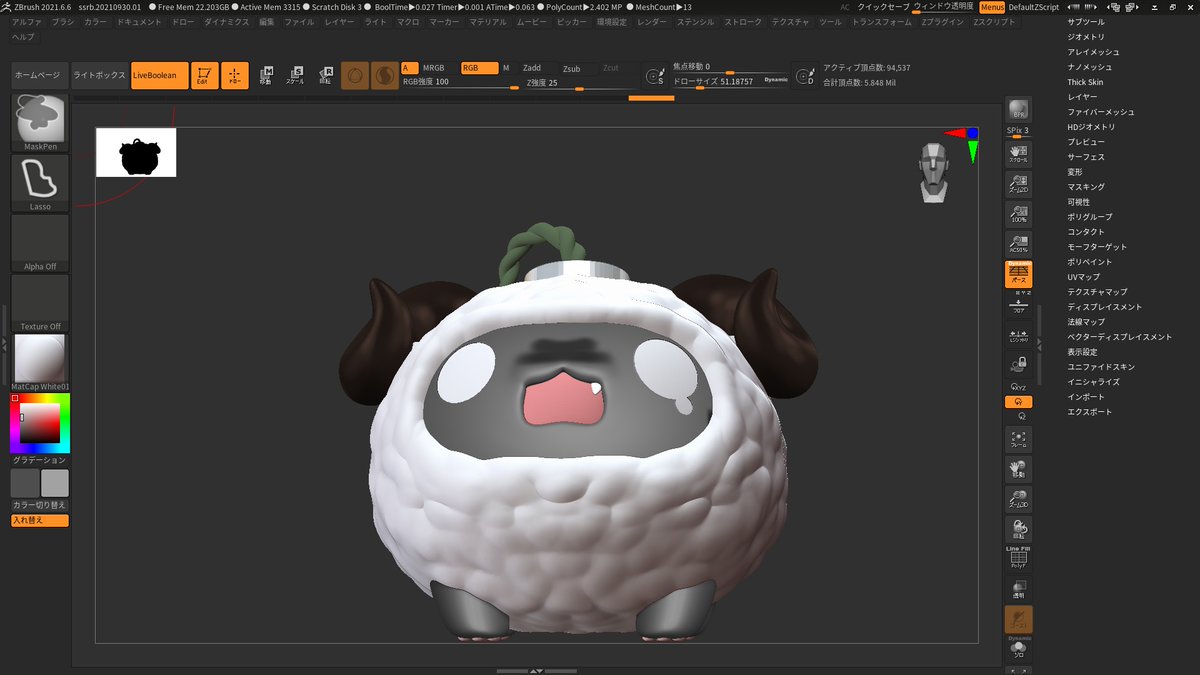This screenshot has height=675, width=1200.
Task: Click the silhouette thumbnail preview
Action: pos(136,152)
